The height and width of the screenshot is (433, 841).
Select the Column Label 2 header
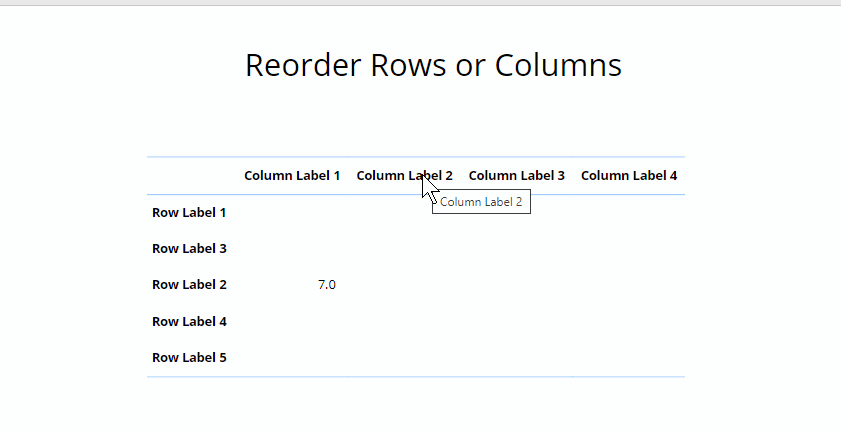[x=404, y=176]
